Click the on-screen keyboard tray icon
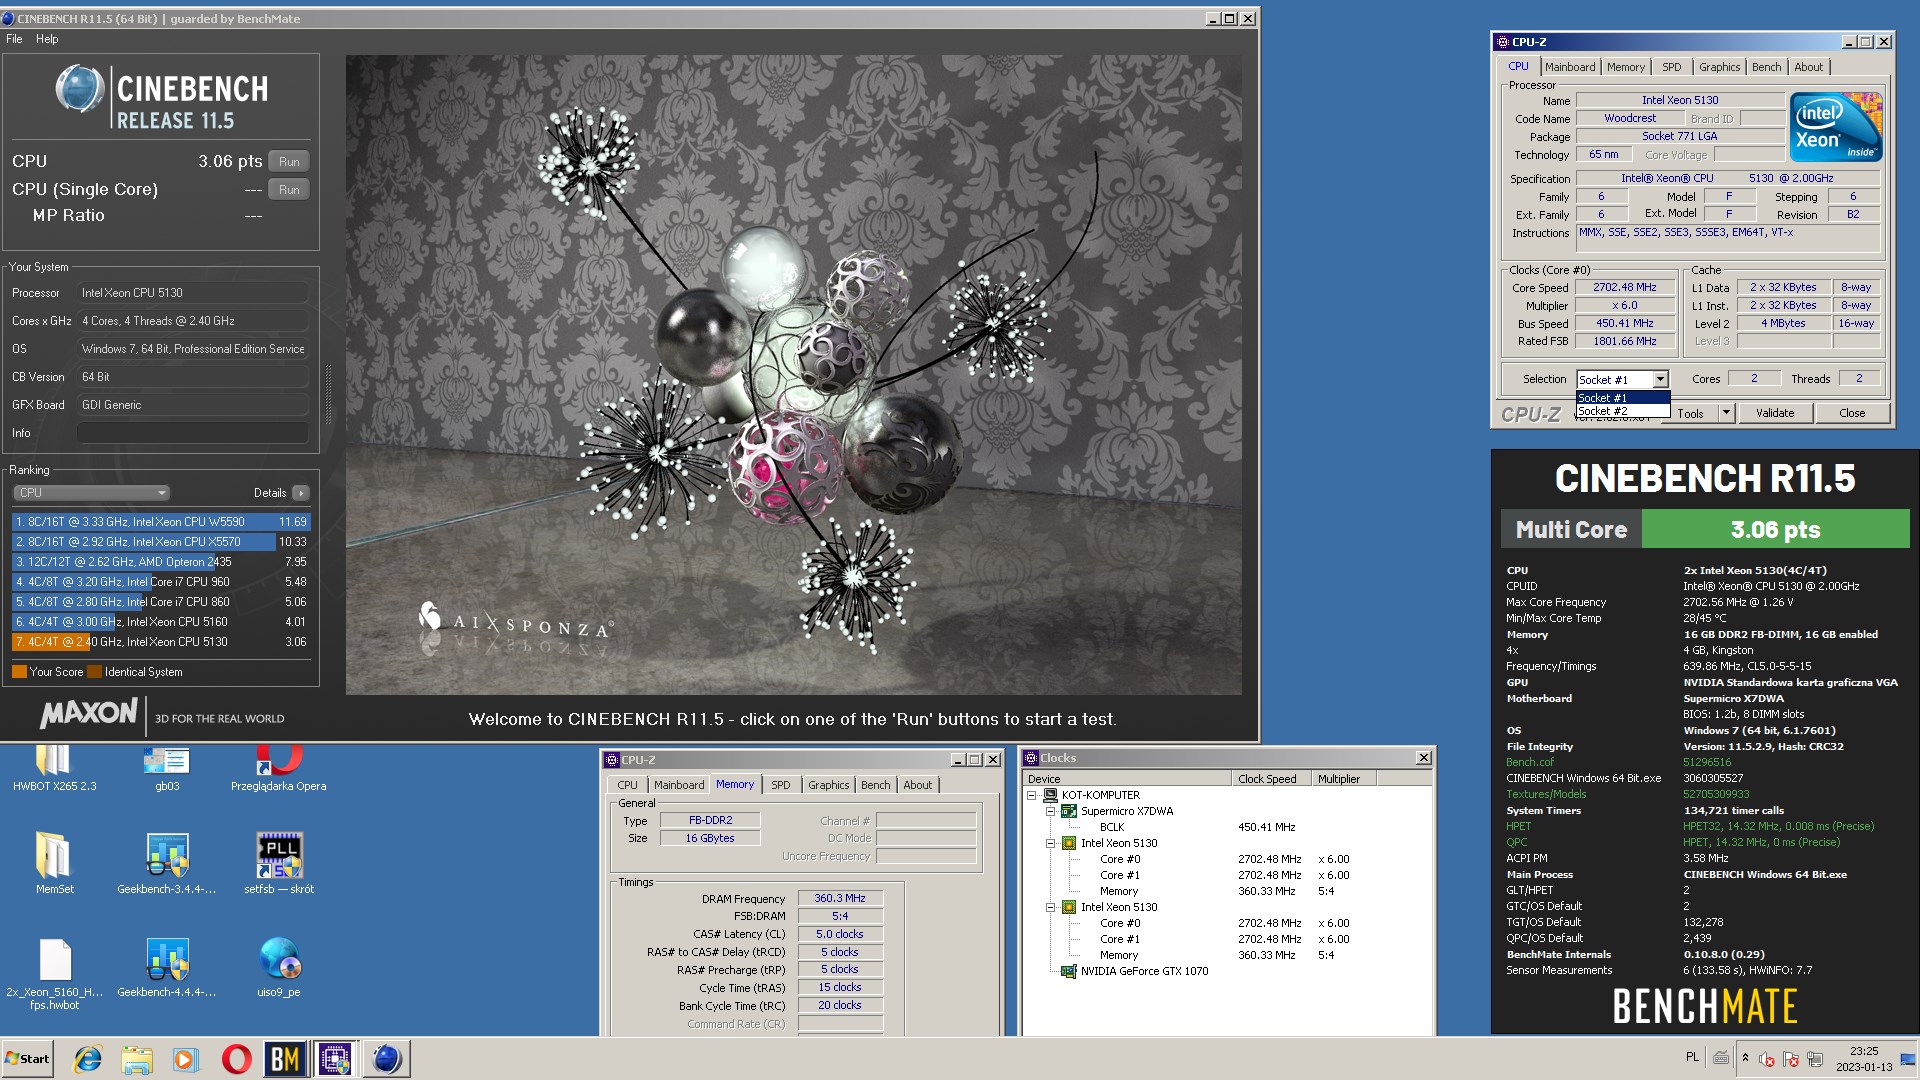The width and height of the screenshot is (1920, 1080). [1721, 1057]
